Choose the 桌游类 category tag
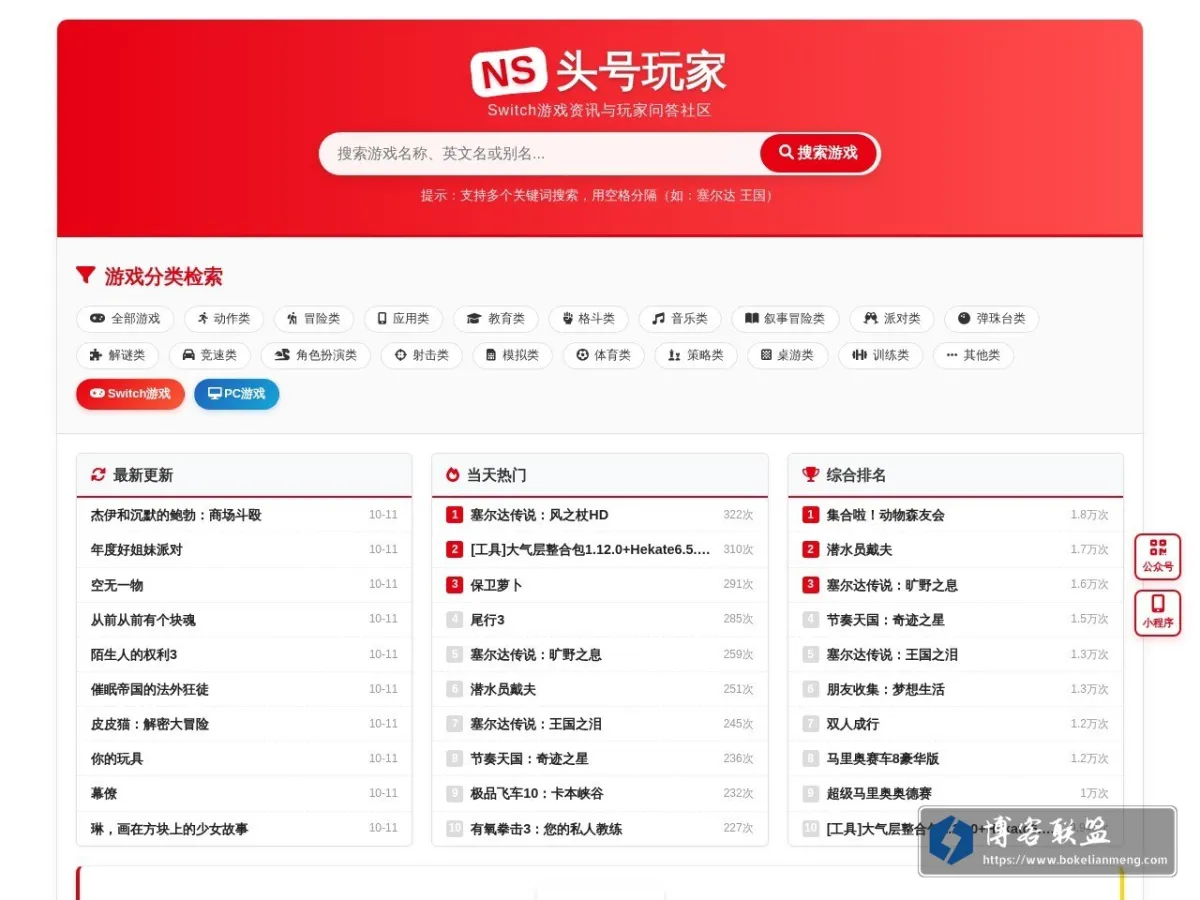 (787, 355)
